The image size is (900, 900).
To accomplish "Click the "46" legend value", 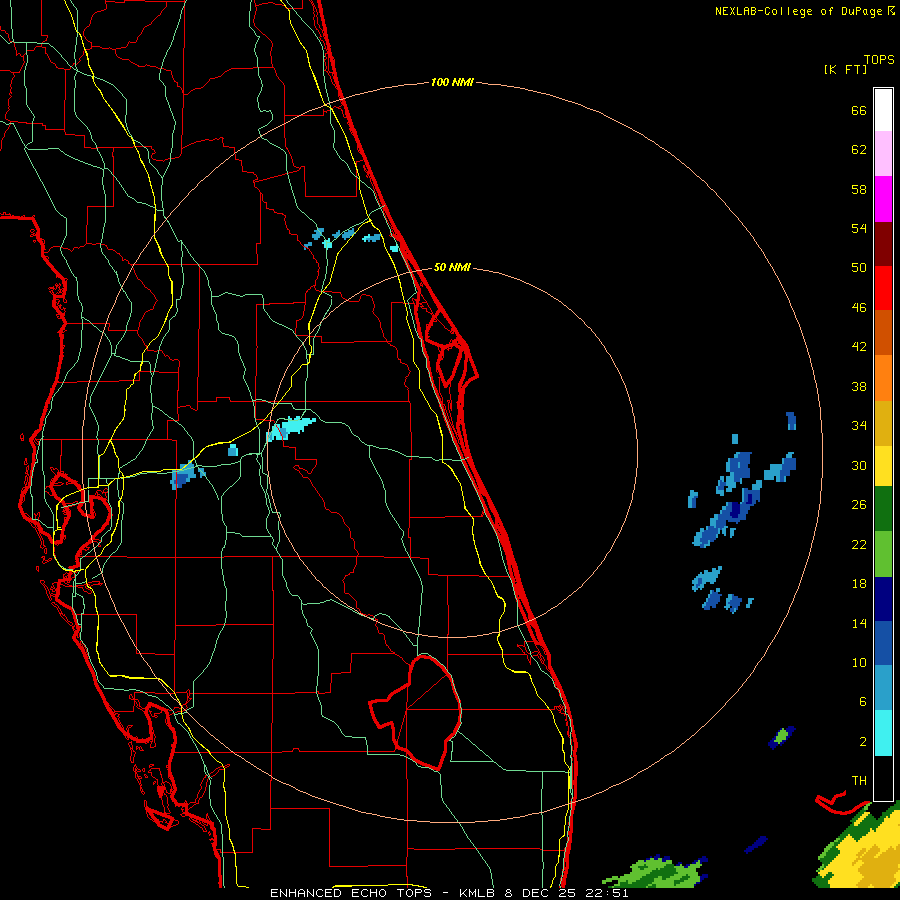I will click(859, 308).
